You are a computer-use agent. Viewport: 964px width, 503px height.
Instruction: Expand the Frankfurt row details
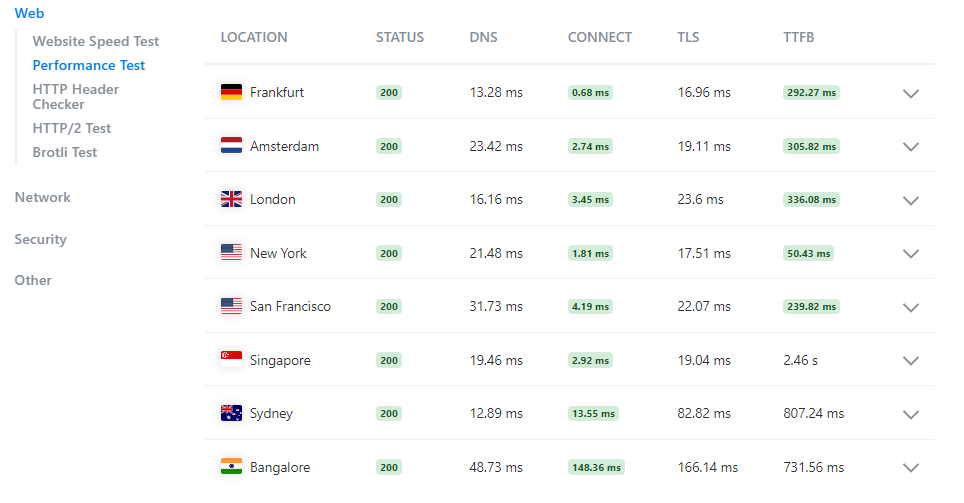pyautogui.click(x=910, y=93)
